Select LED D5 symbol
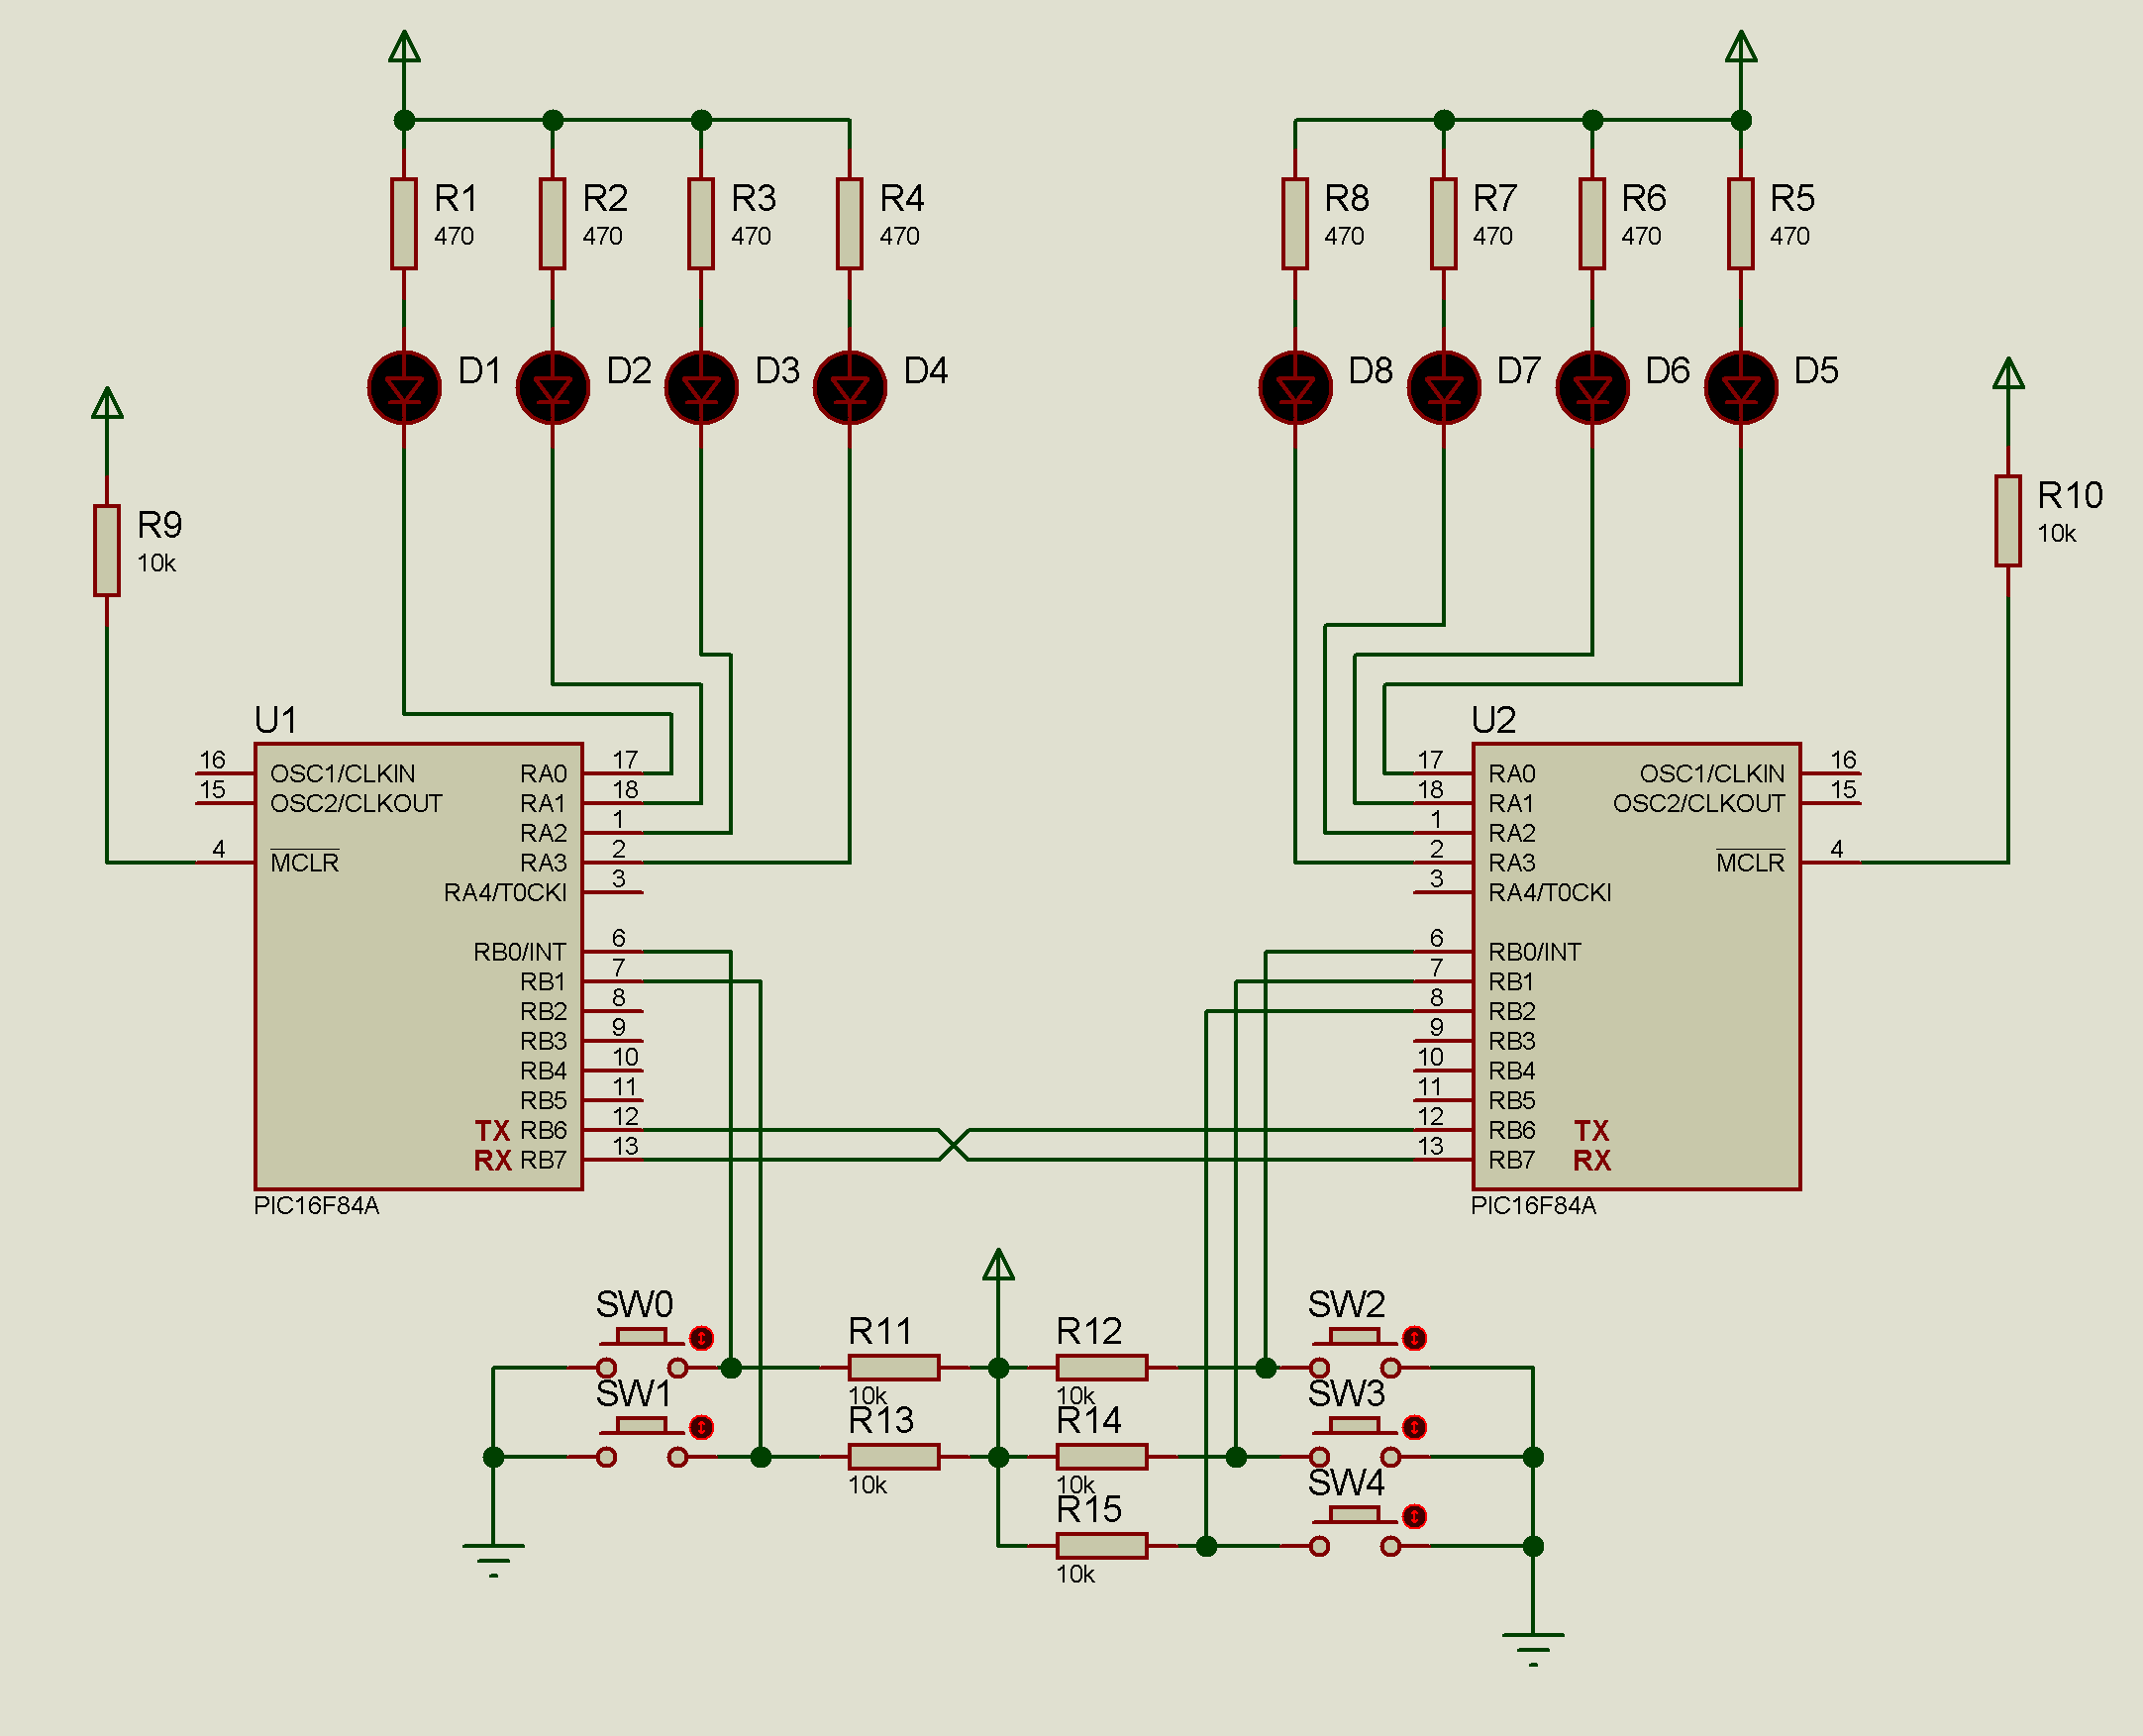The image size is (2143, 1736). (x=1740, y=387)
